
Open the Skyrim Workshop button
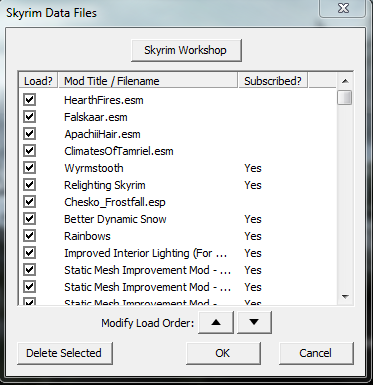point(186,50)
